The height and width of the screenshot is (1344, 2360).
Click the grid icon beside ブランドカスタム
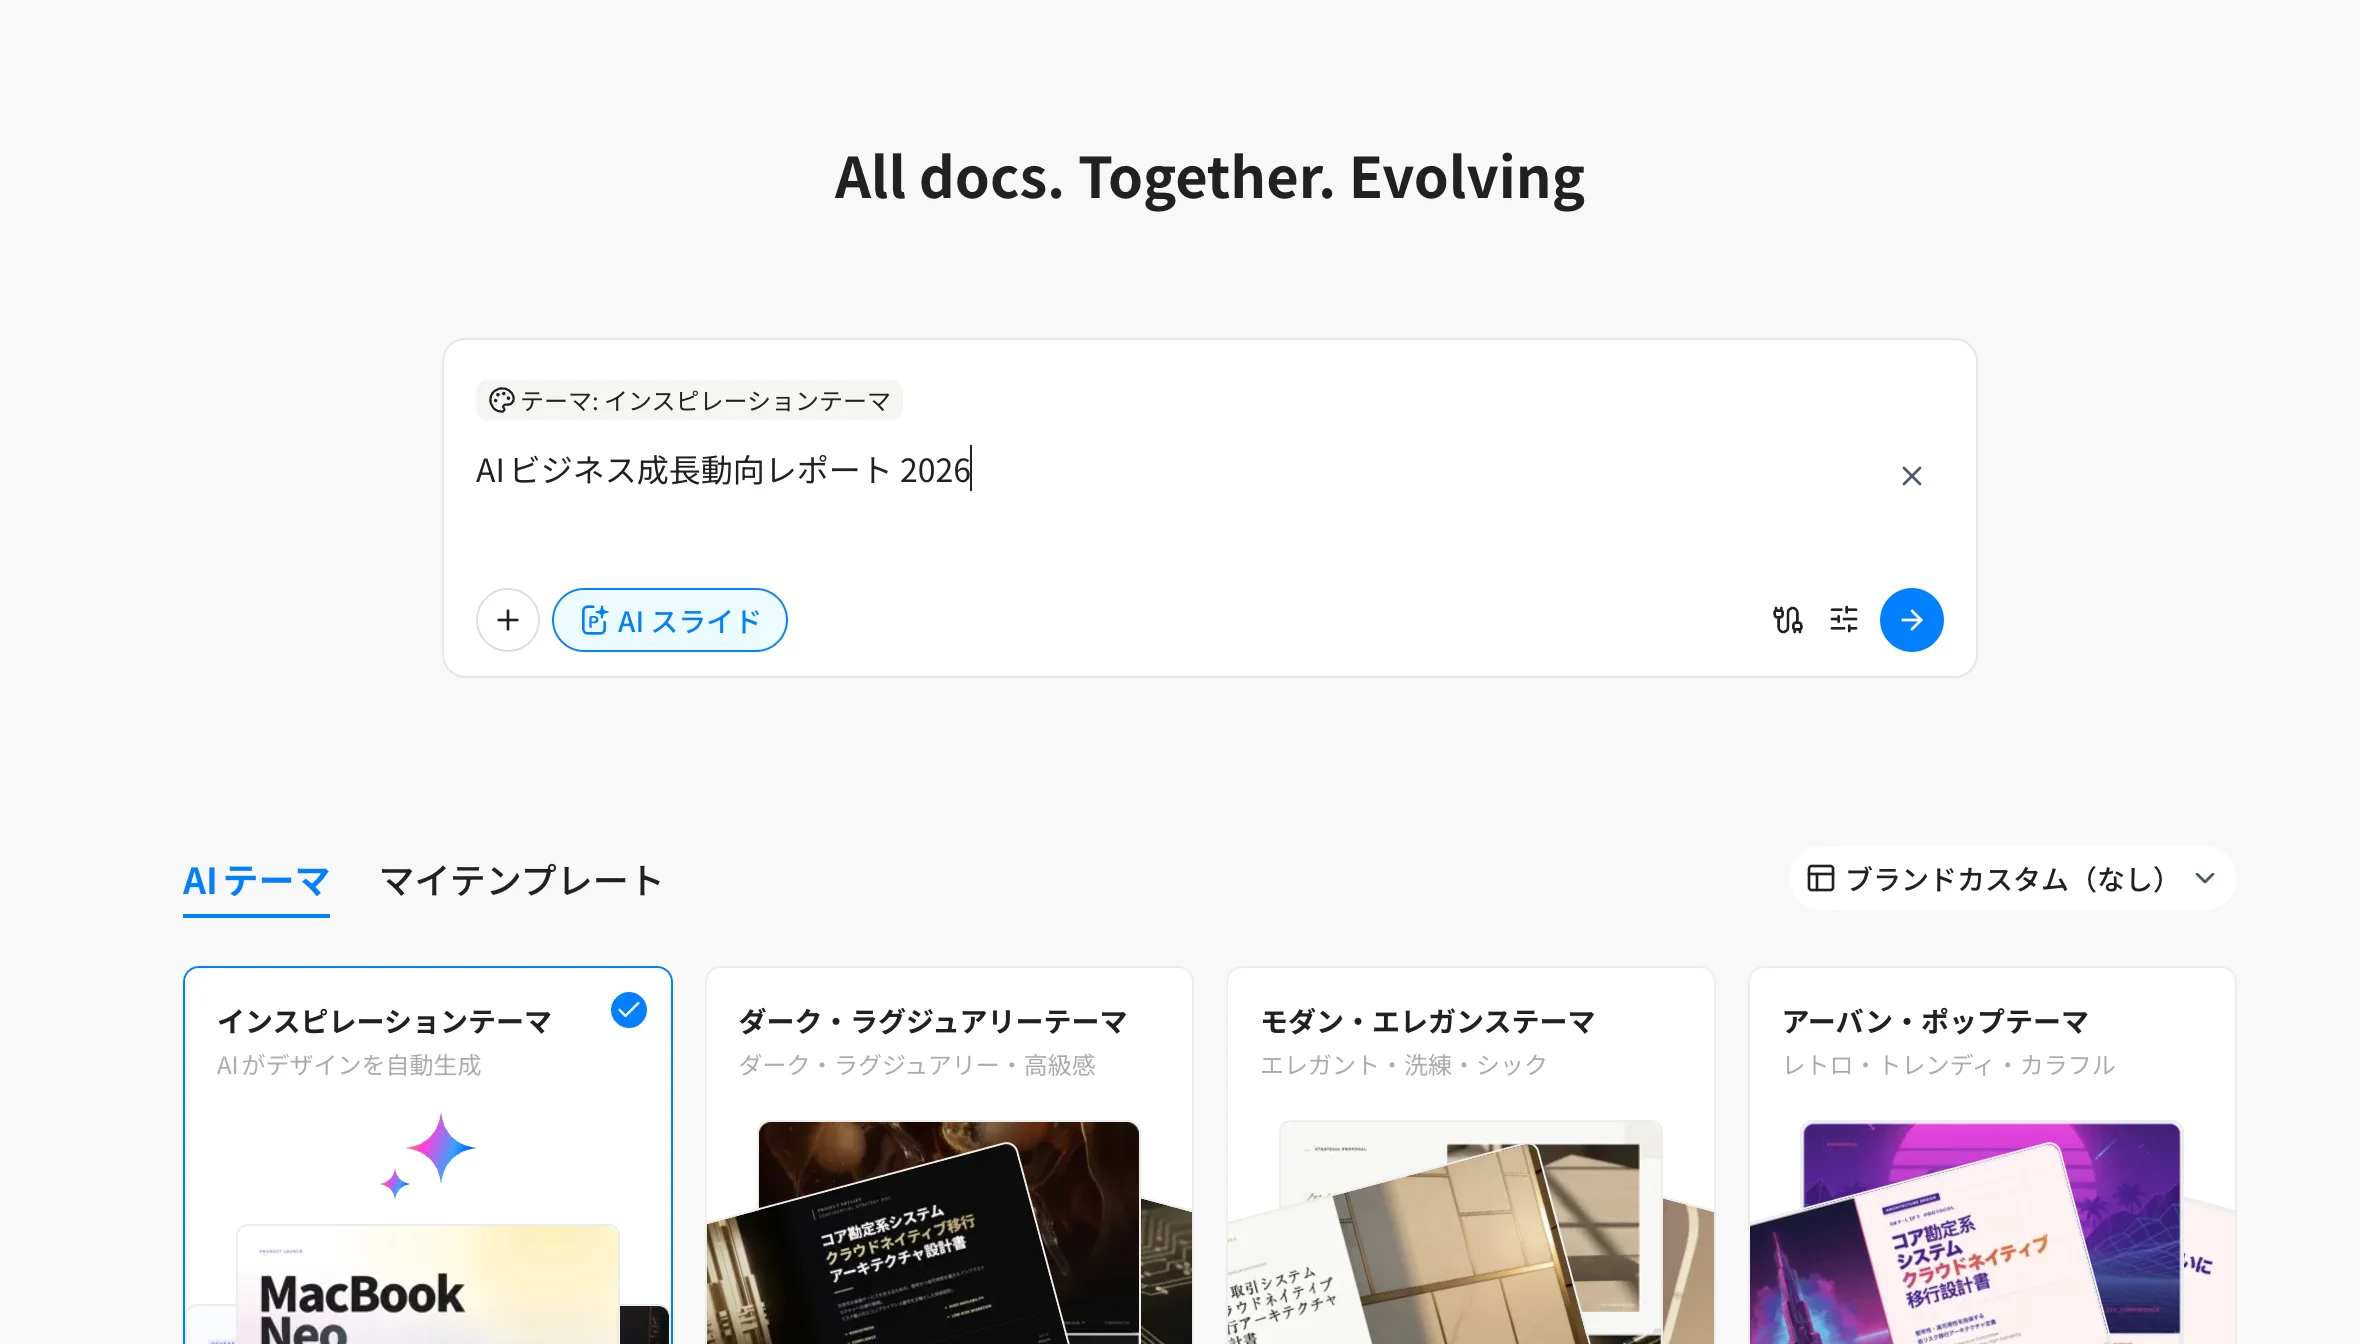tap(1820, 878)
